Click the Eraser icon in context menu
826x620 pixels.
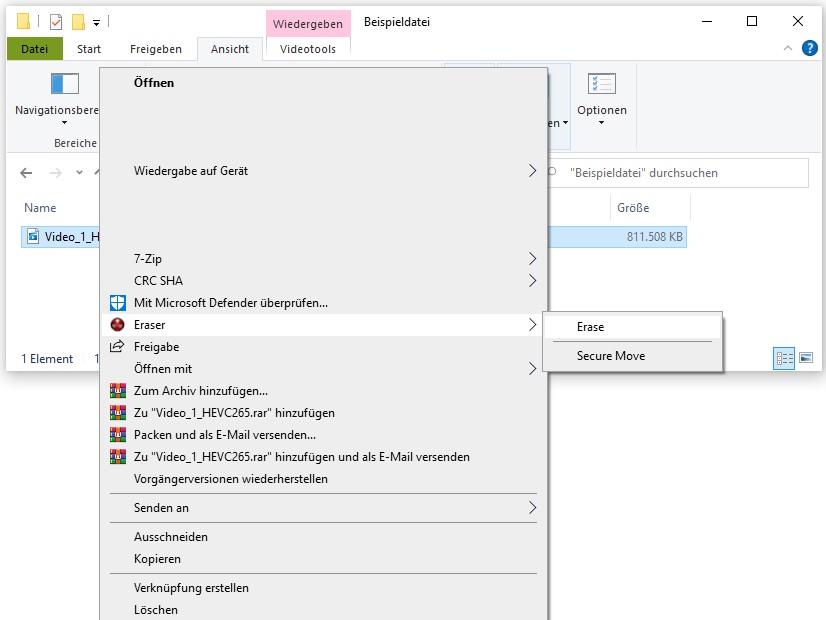point(118,325)
